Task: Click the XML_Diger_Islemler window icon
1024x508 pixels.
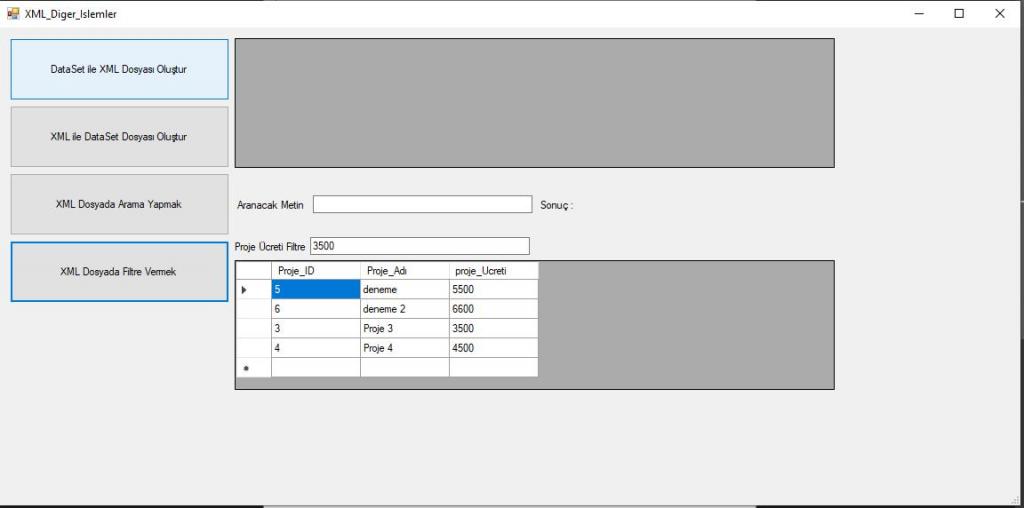Action: pyautogui.click(x=13, y=13)
